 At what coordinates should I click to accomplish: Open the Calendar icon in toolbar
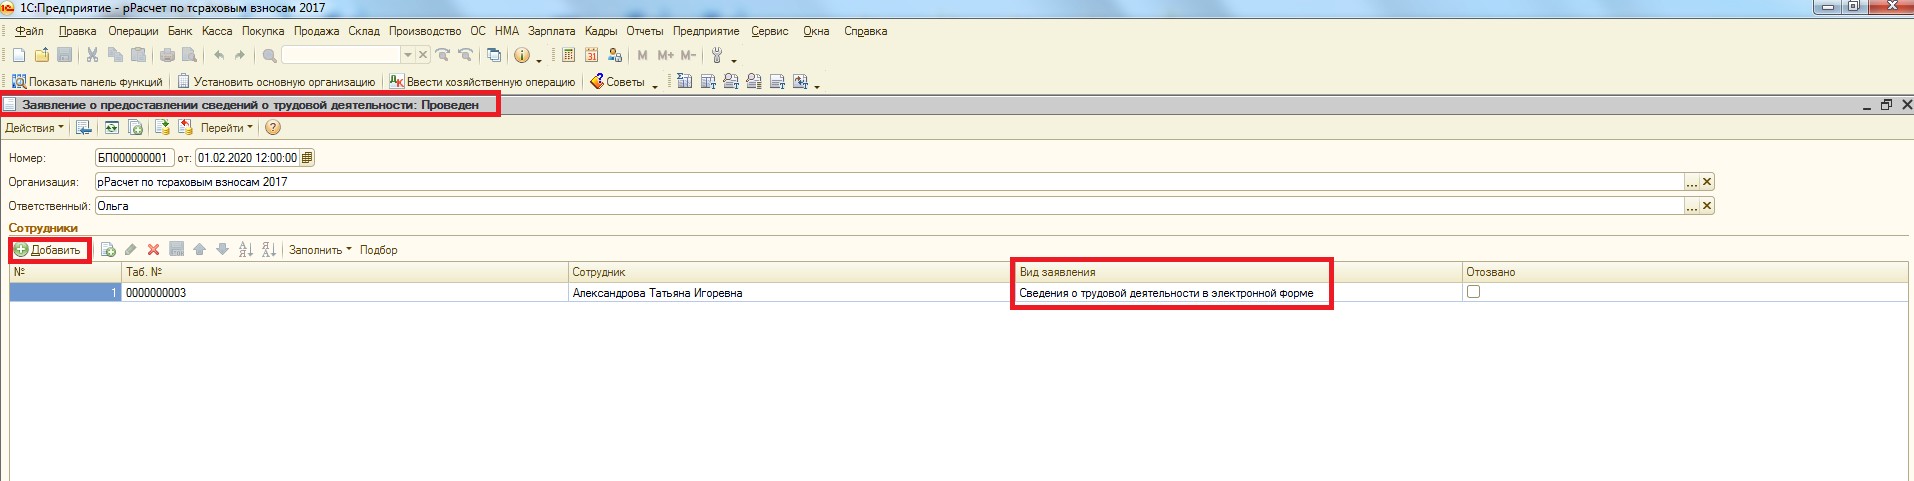(591, 56)
